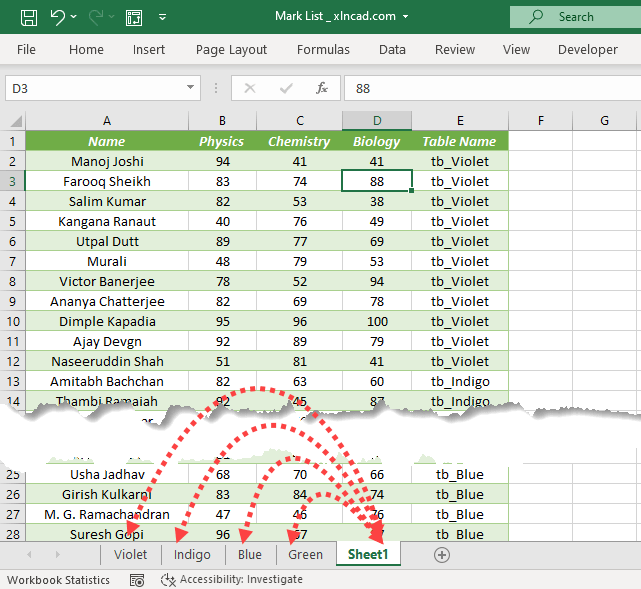641x589 pixels.
Task: Switch to the Violet sheet tab
Action: point(130,555)
